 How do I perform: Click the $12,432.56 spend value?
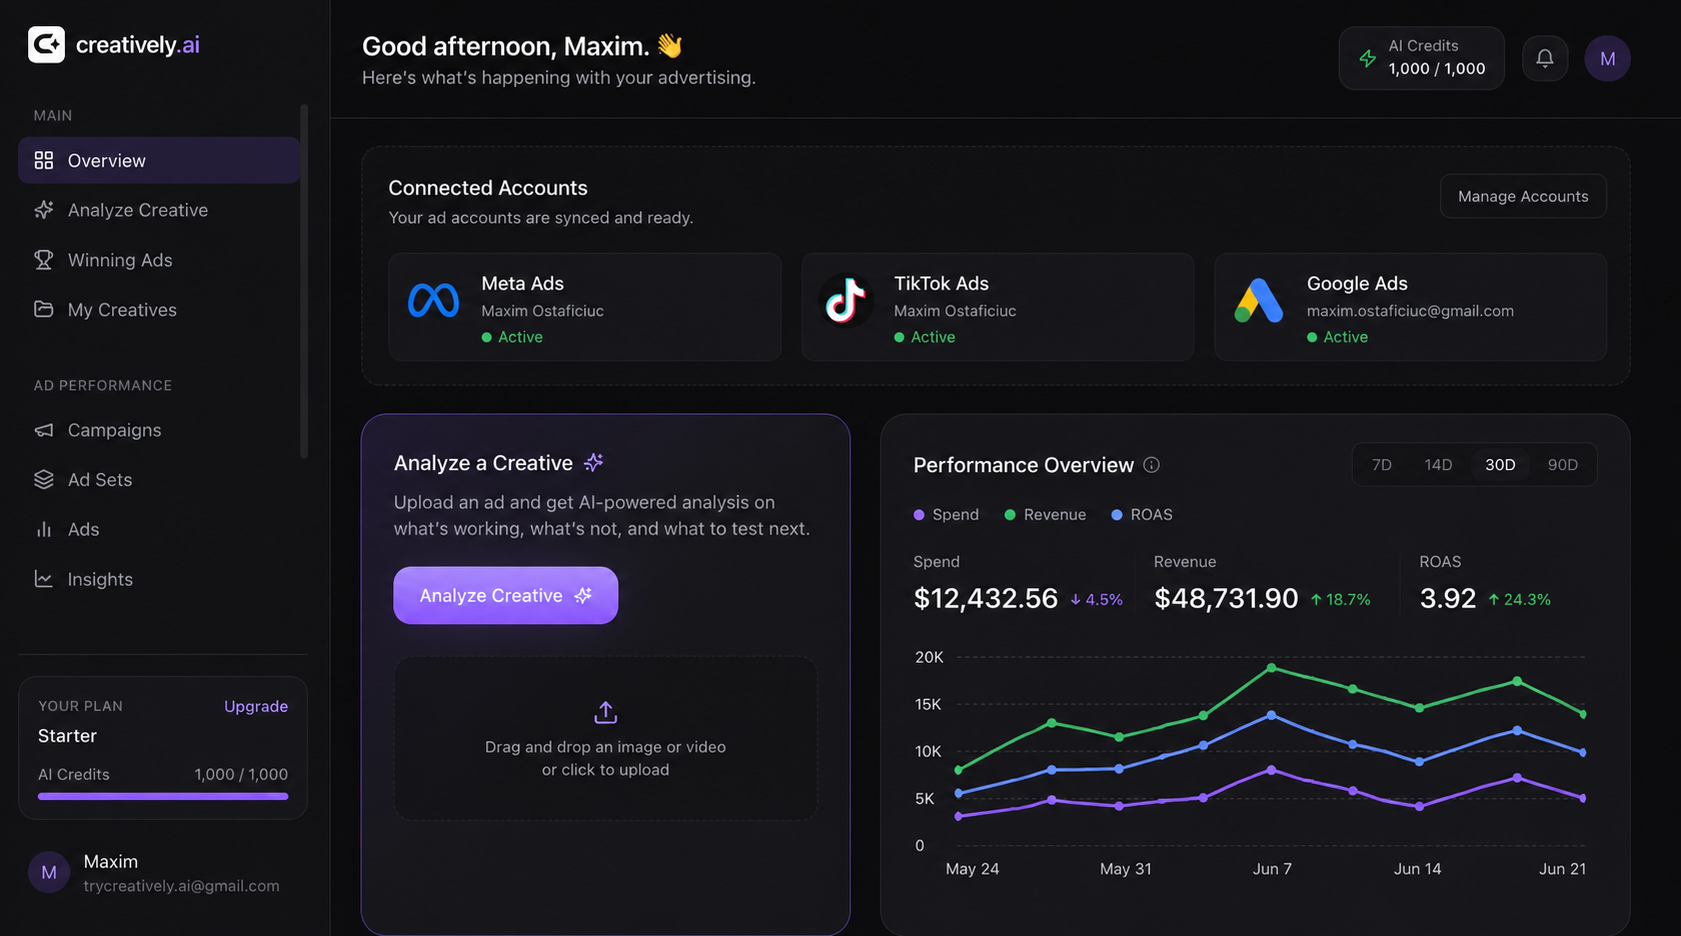(986, 598)
